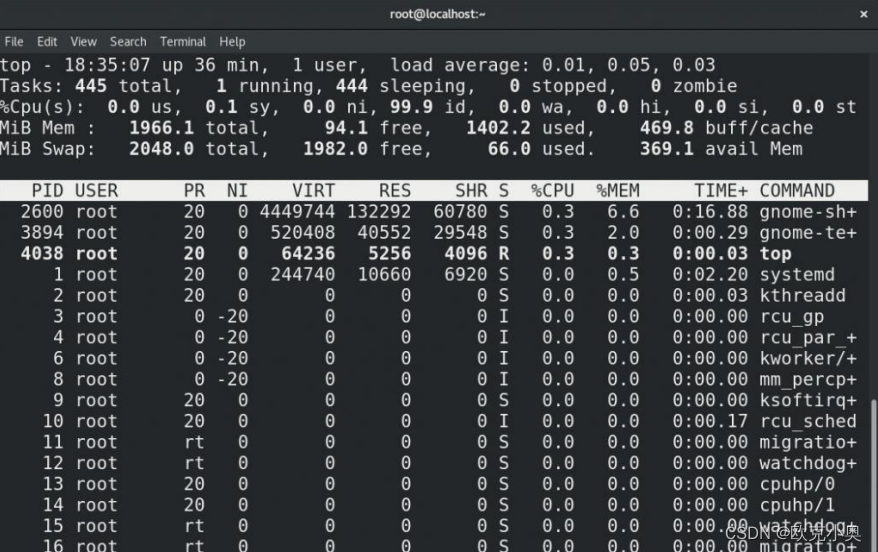This screenshot has width=878, height=552.
Task: Click the PID column header
Action: point(48,190)
